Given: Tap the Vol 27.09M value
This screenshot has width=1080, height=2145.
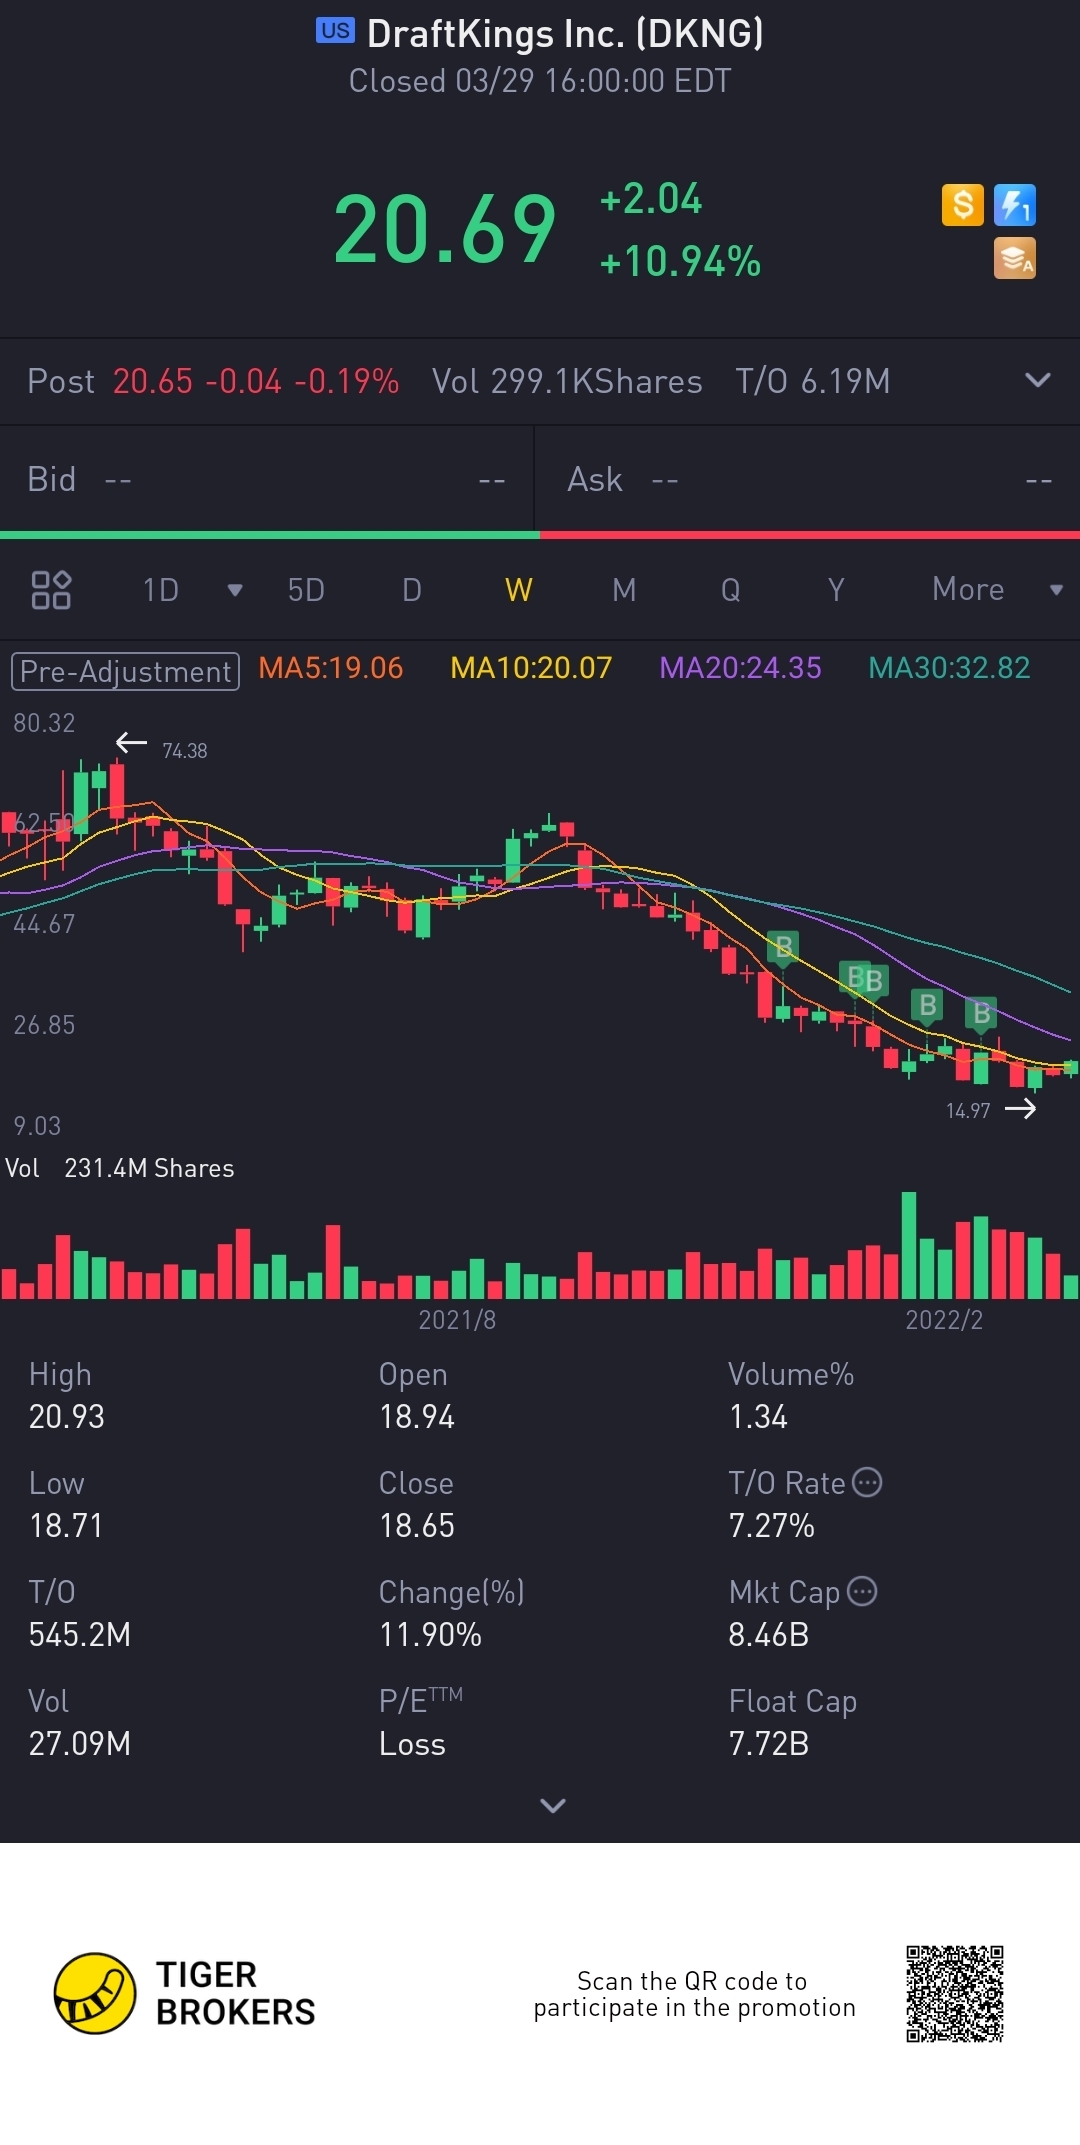Looking at the screenshot, I should pyautogui.click(x=80, y=1744).
